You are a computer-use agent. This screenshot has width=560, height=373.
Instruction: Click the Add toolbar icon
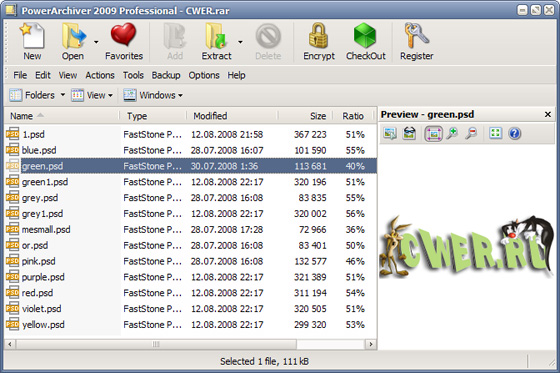point(175,36)
